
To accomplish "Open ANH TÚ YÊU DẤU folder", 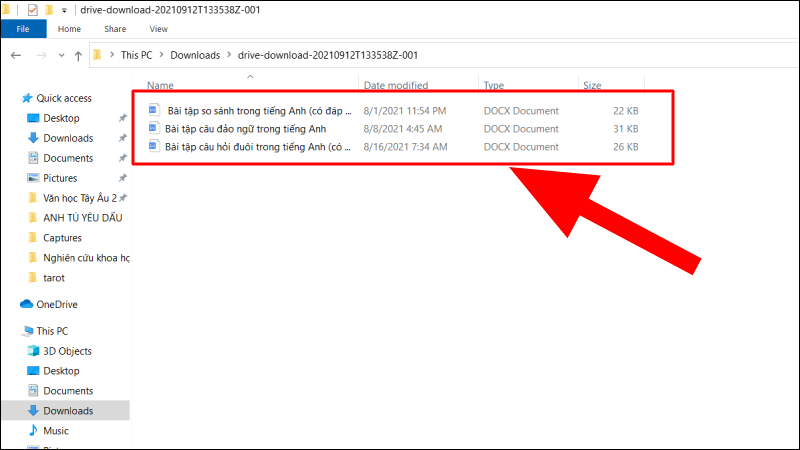I will click(x=83, y=217).
